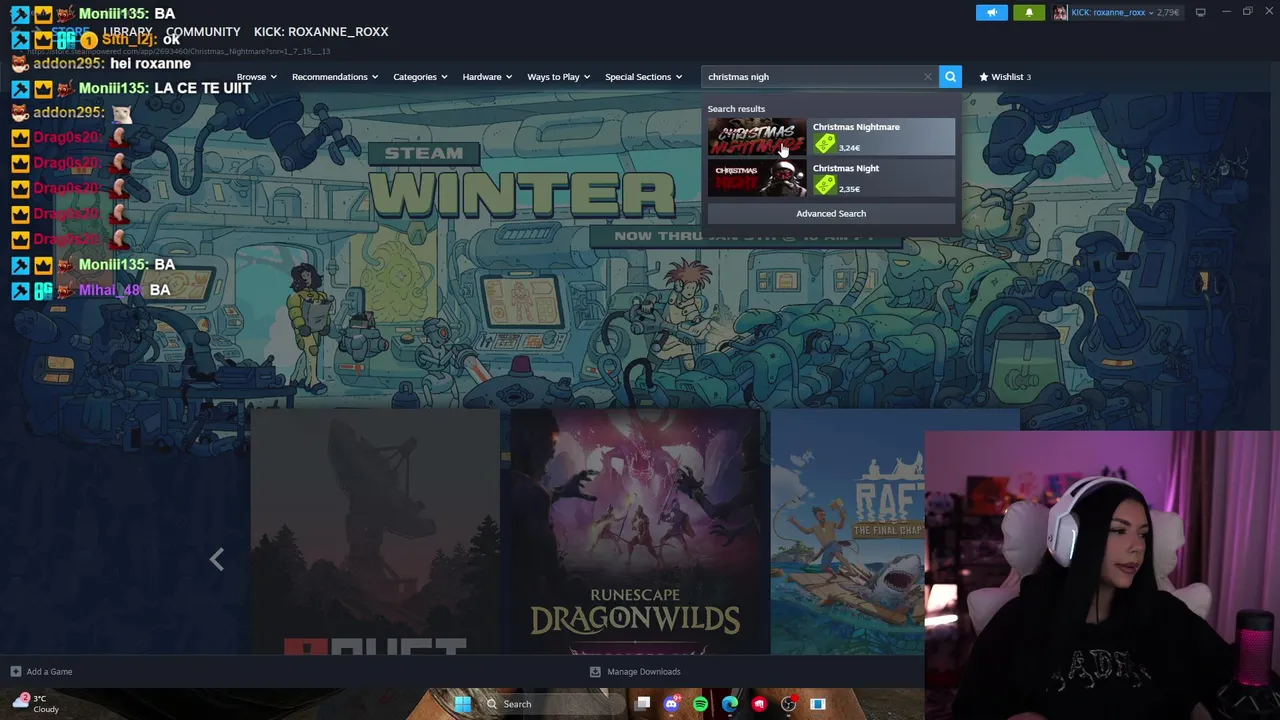Click the 2,79€ wallet balance
1280x720 pixels.
(1167, 12)
